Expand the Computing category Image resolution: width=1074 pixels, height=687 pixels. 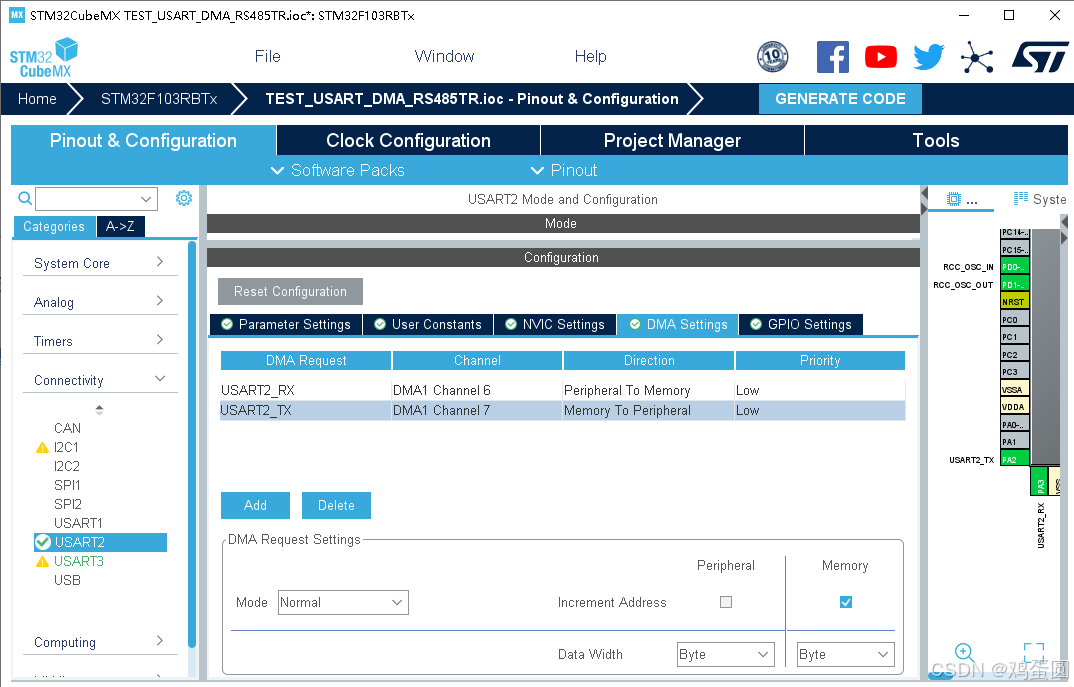tap(100, 642)
